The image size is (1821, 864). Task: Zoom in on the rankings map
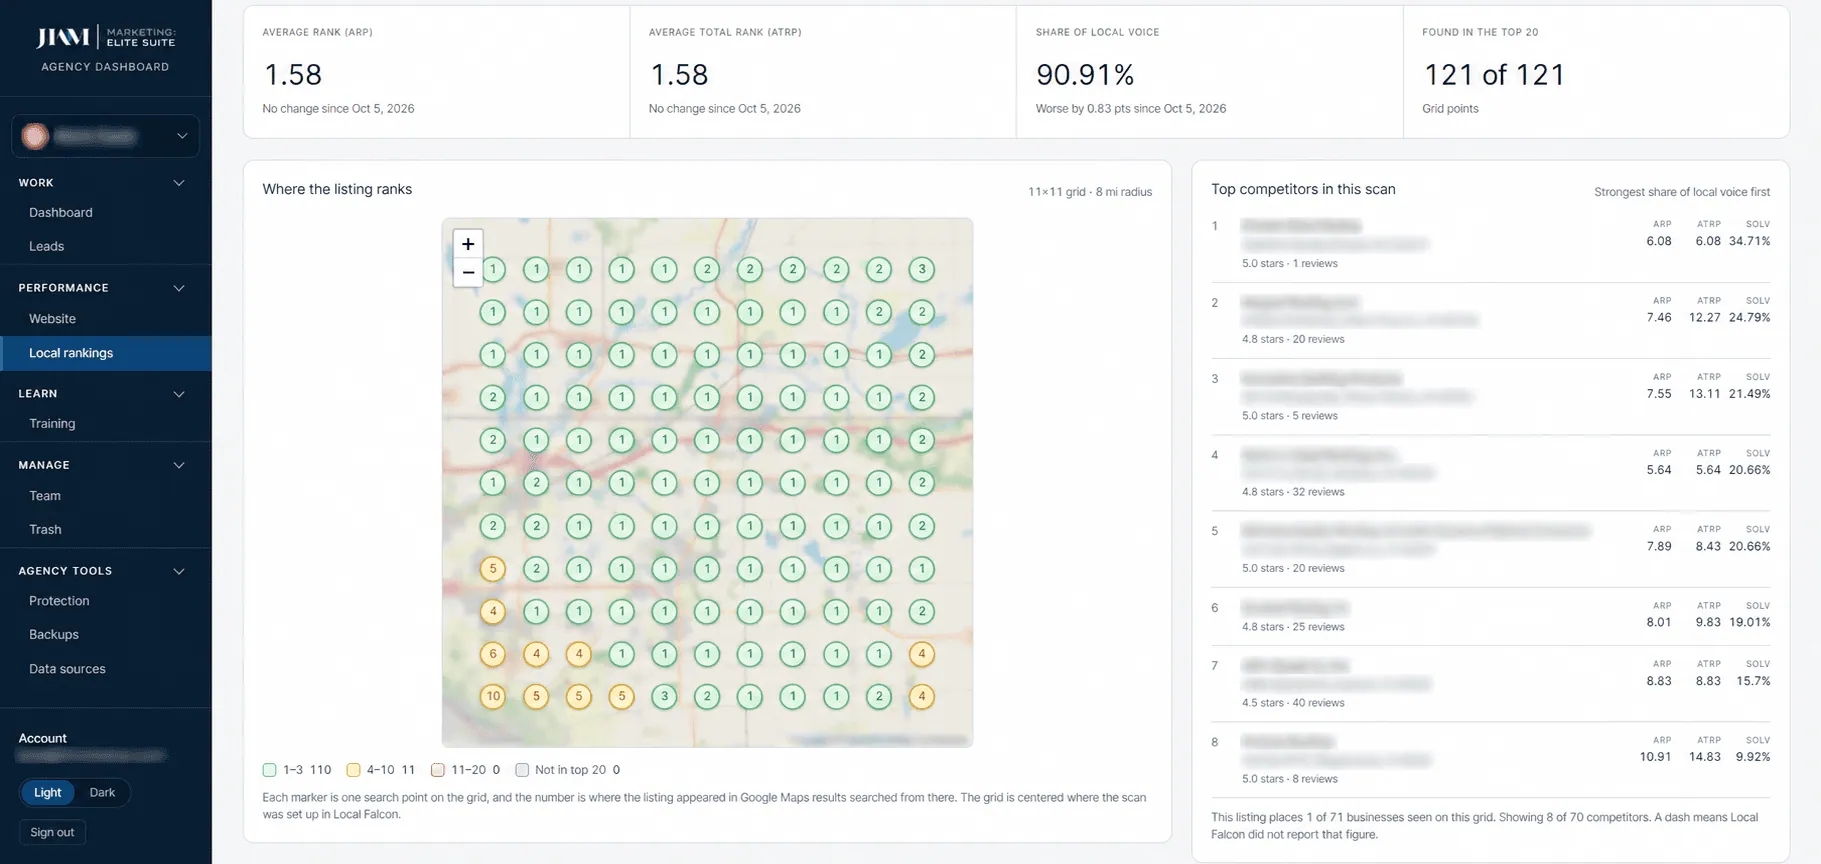tap(468, 244)
